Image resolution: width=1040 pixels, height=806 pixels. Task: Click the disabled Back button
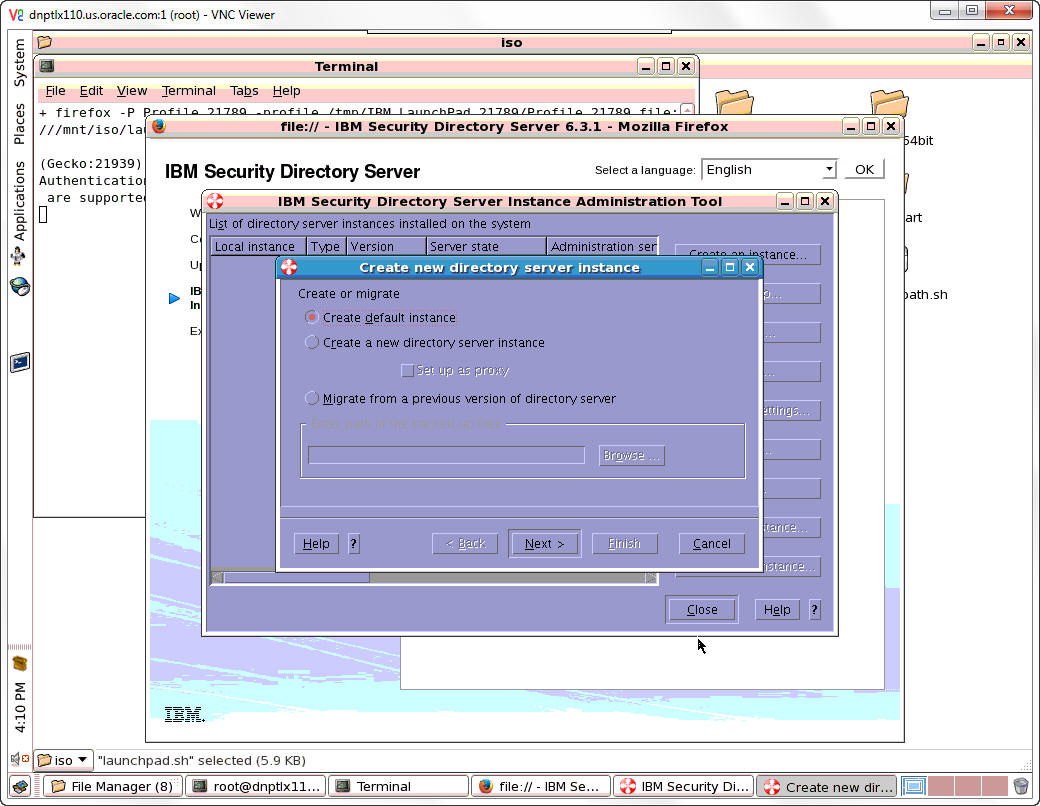point(465,543)
